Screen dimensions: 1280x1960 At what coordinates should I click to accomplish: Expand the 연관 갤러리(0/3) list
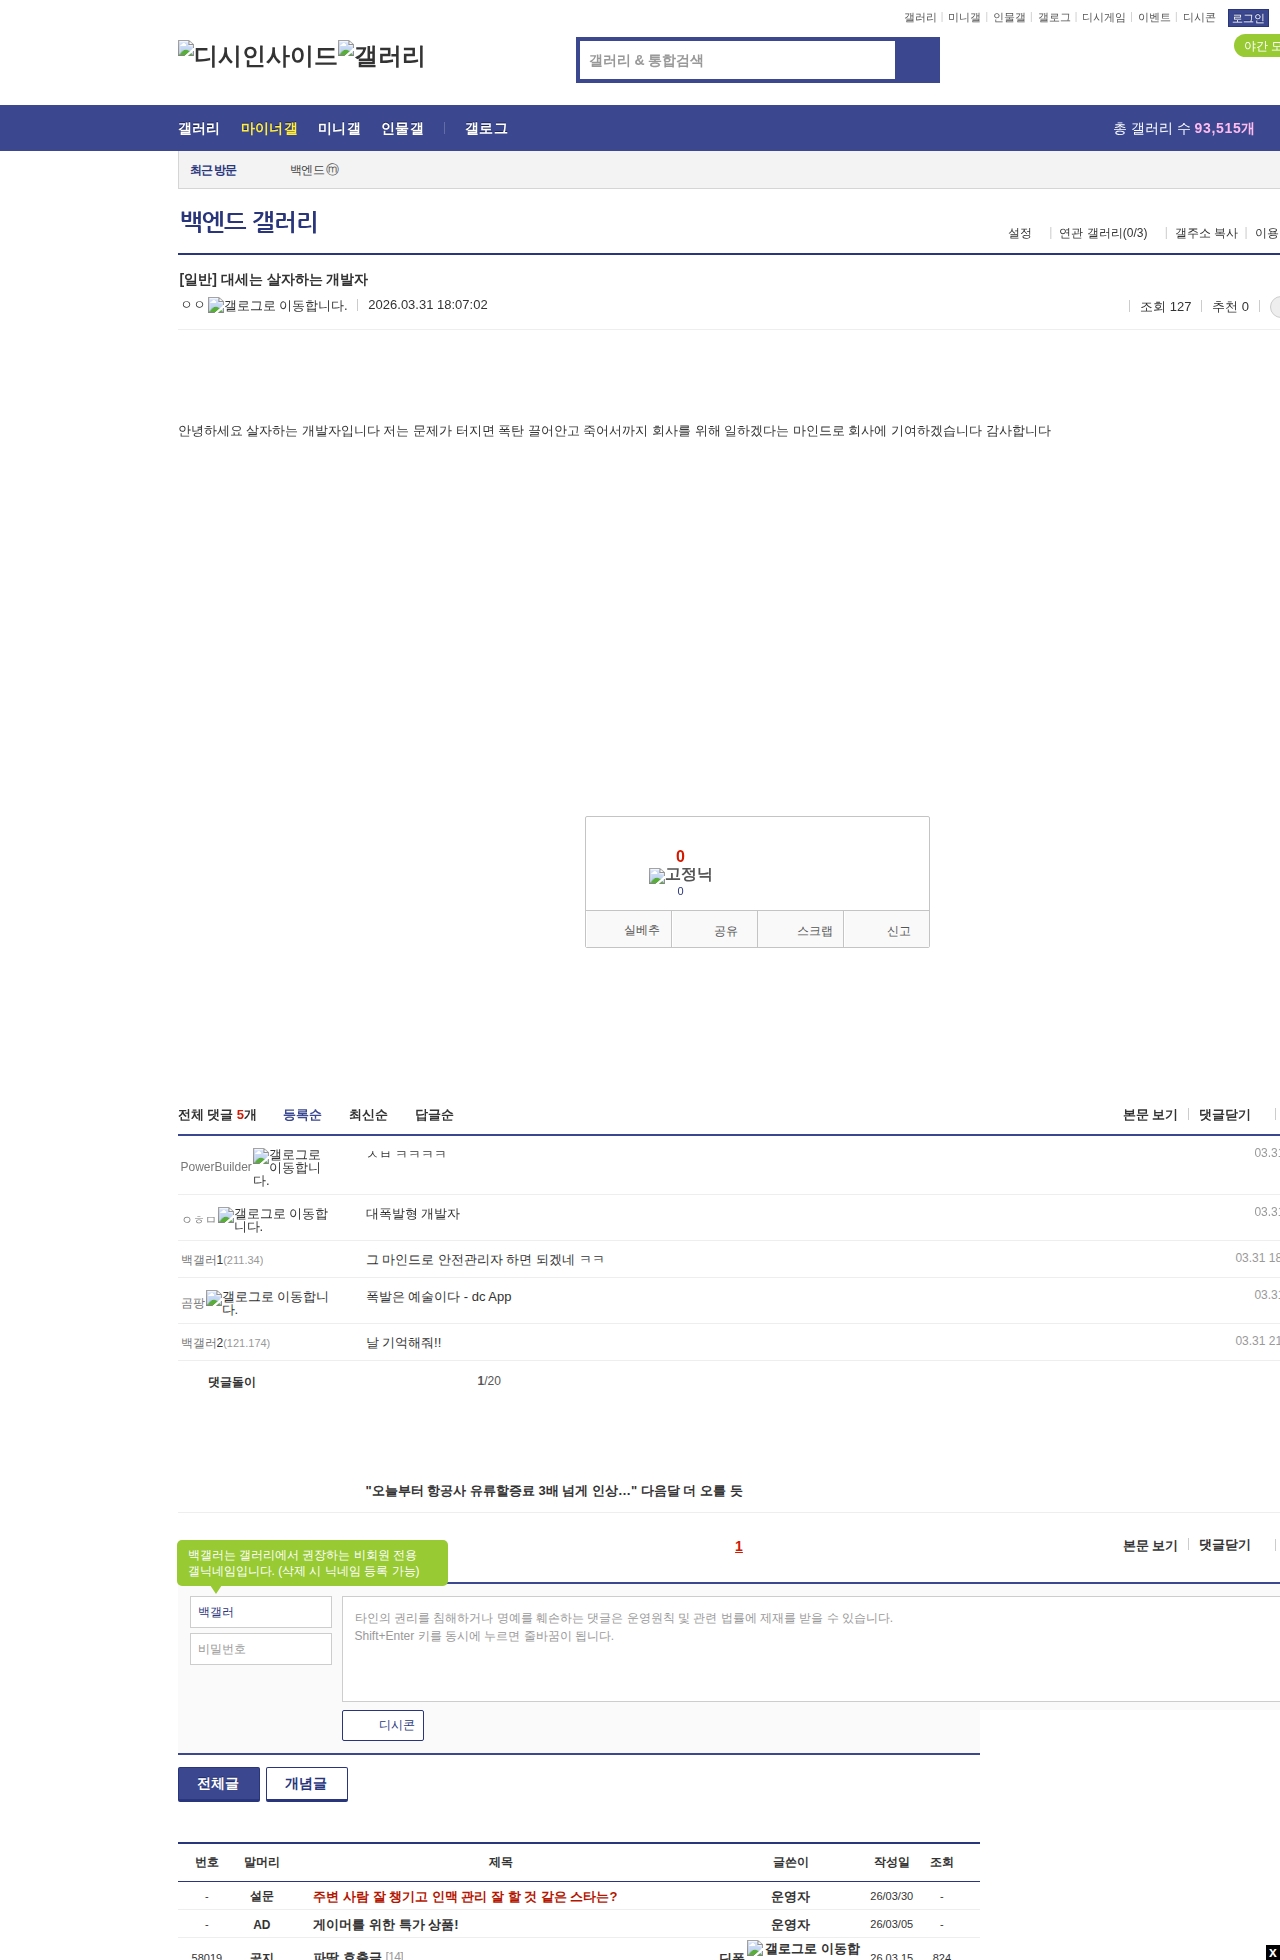pos(1102,233)
